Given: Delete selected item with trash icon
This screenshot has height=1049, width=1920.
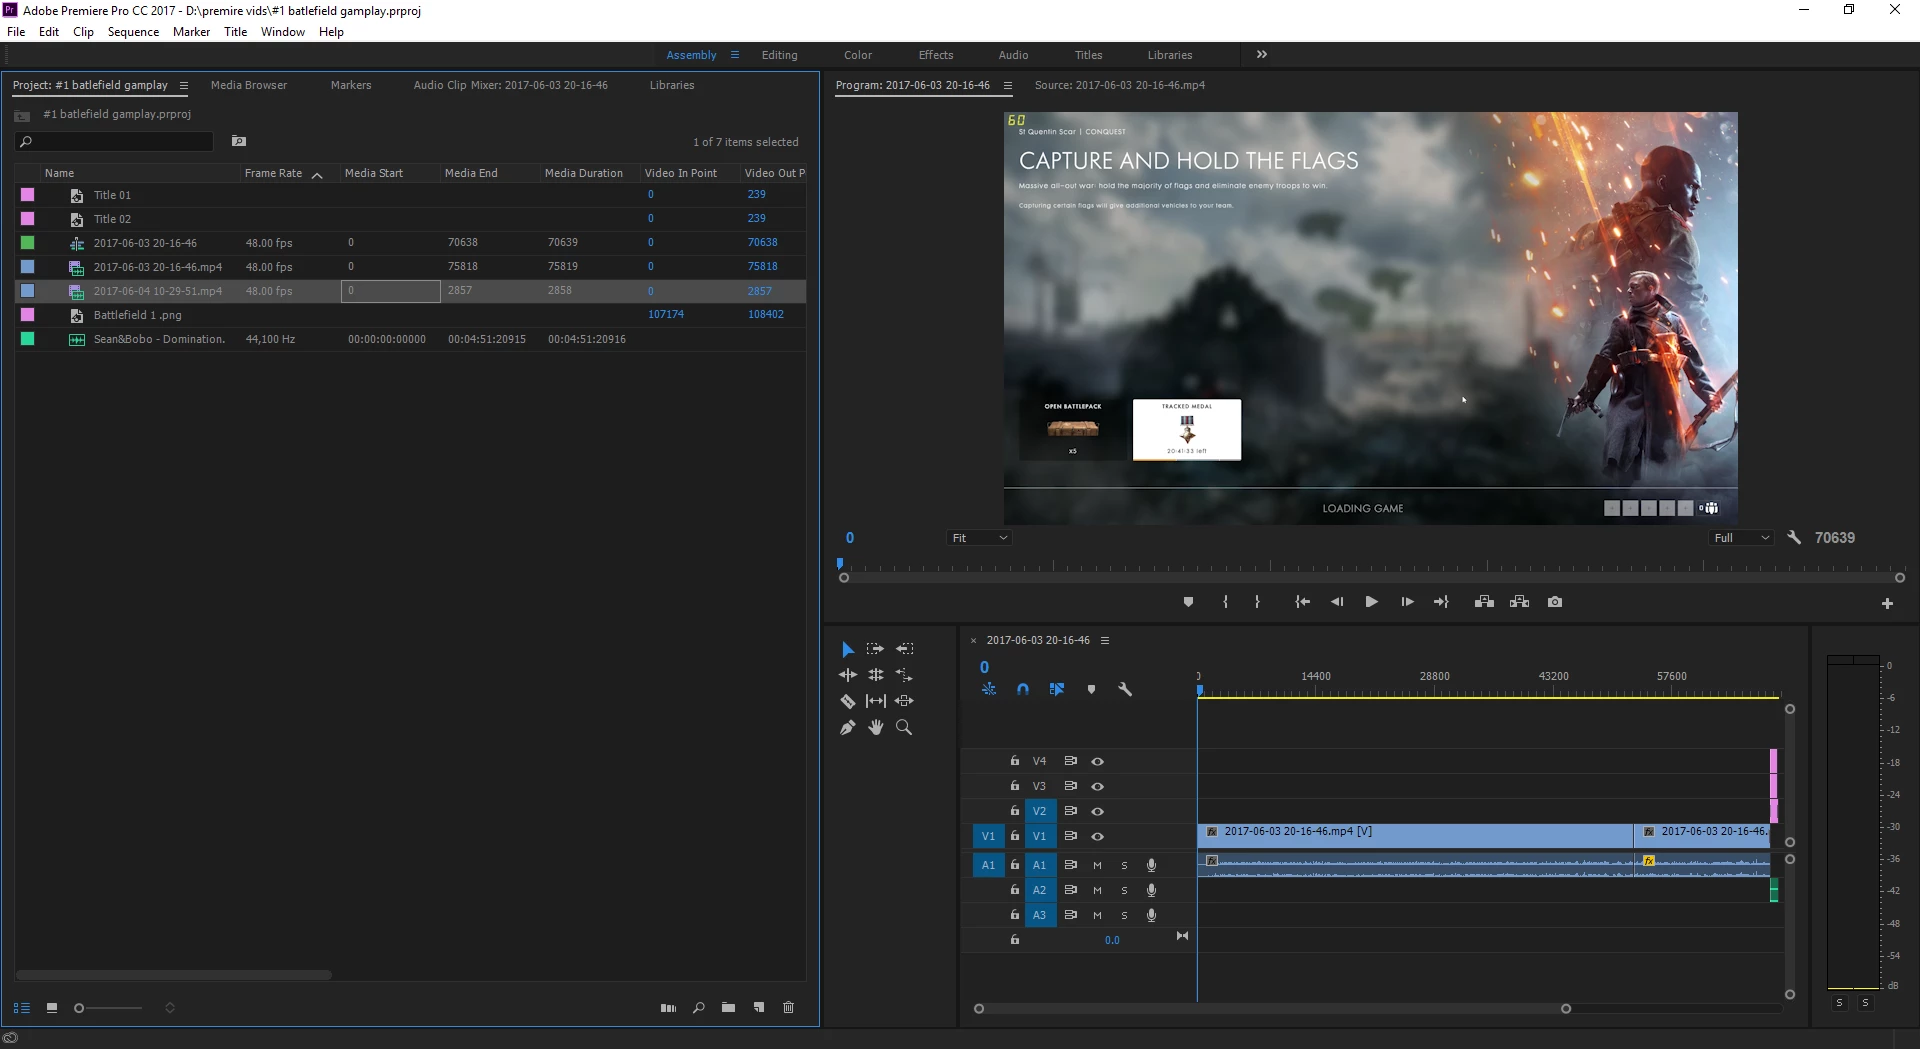Looking at the screenshot, I should pos(788,1008).
